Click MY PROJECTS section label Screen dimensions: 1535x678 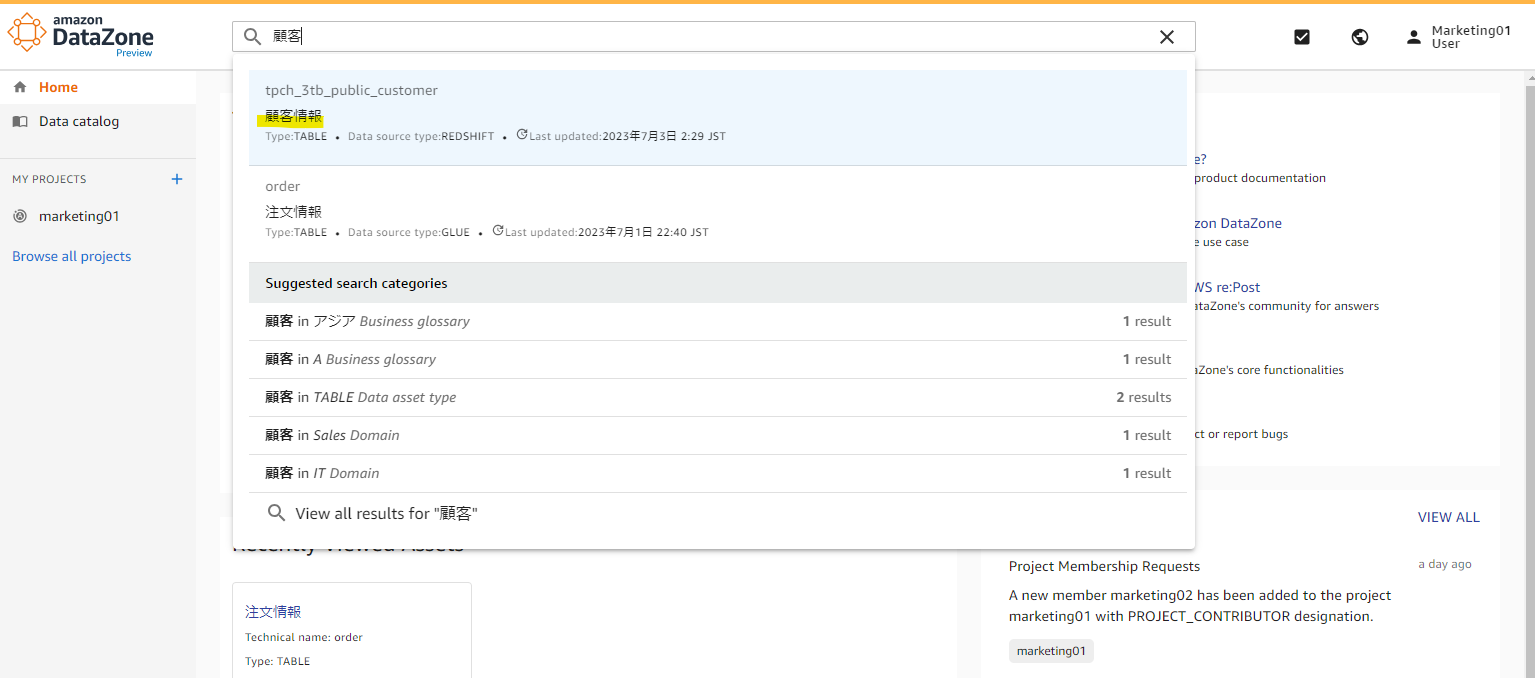pyautogui.click(x=49, y=179)
